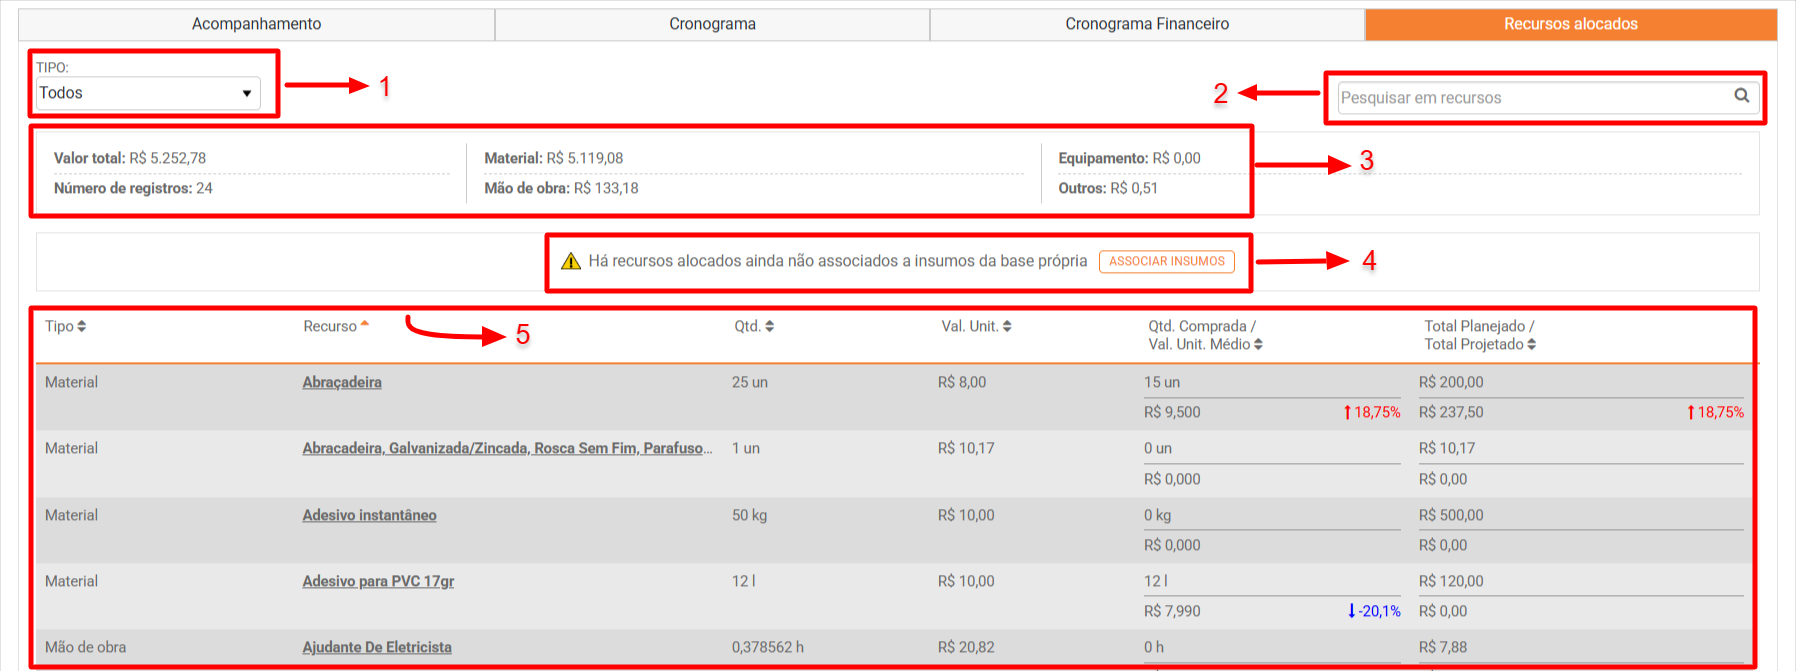1796x671 pixels.
Task: Sort by Total Projetado arrows
Action: coord(1531,345)
